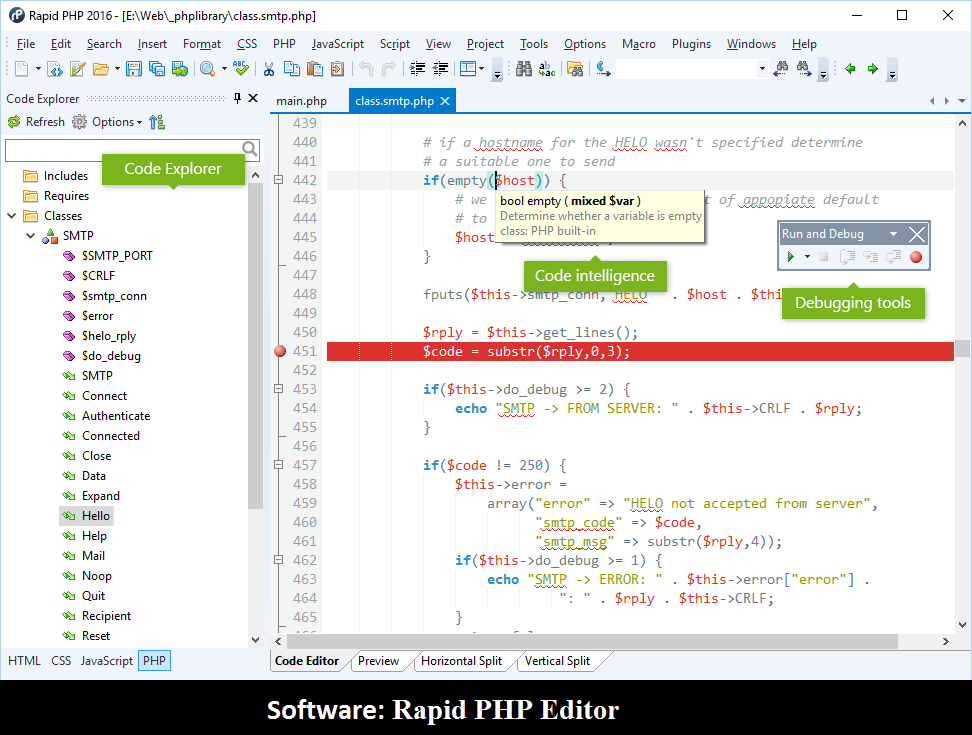Switch to Horizontal Split view
Viewport: 972px width, 735px height.
click(461, 661)
